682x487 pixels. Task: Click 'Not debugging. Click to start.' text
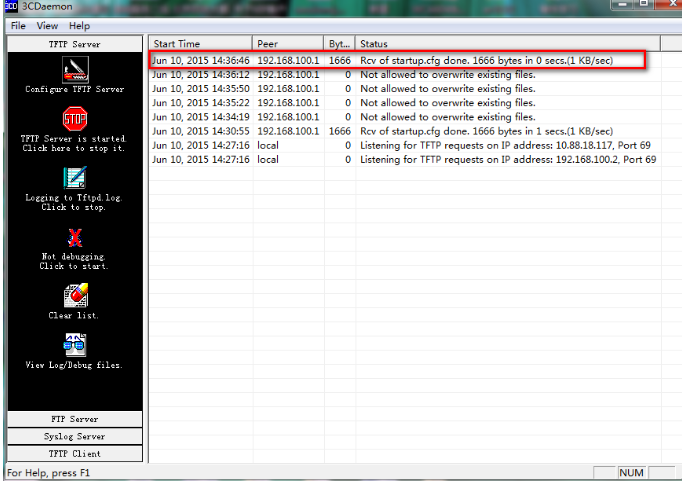pos(74,261)
